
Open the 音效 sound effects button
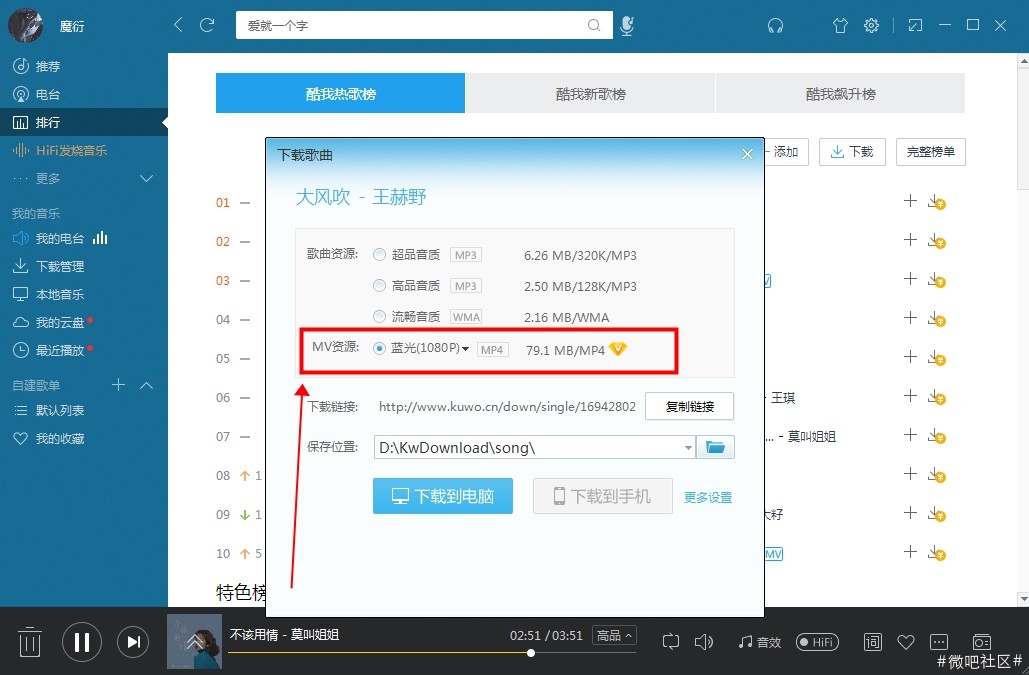pyautogui.click(x=759, y=642)
